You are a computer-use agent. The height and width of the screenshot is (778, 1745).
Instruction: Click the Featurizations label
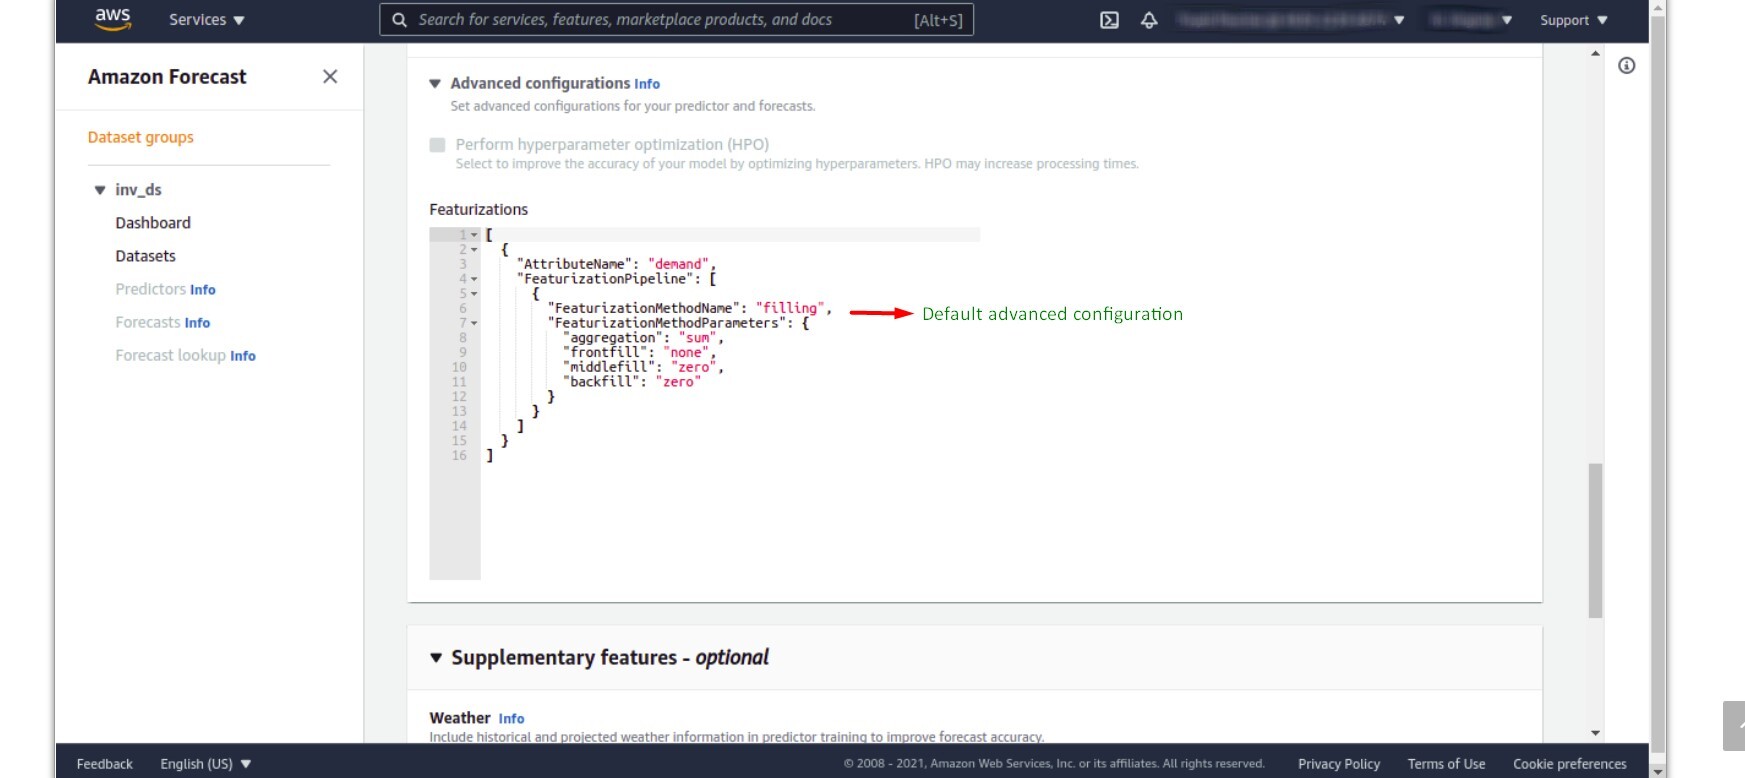[479, 209]
